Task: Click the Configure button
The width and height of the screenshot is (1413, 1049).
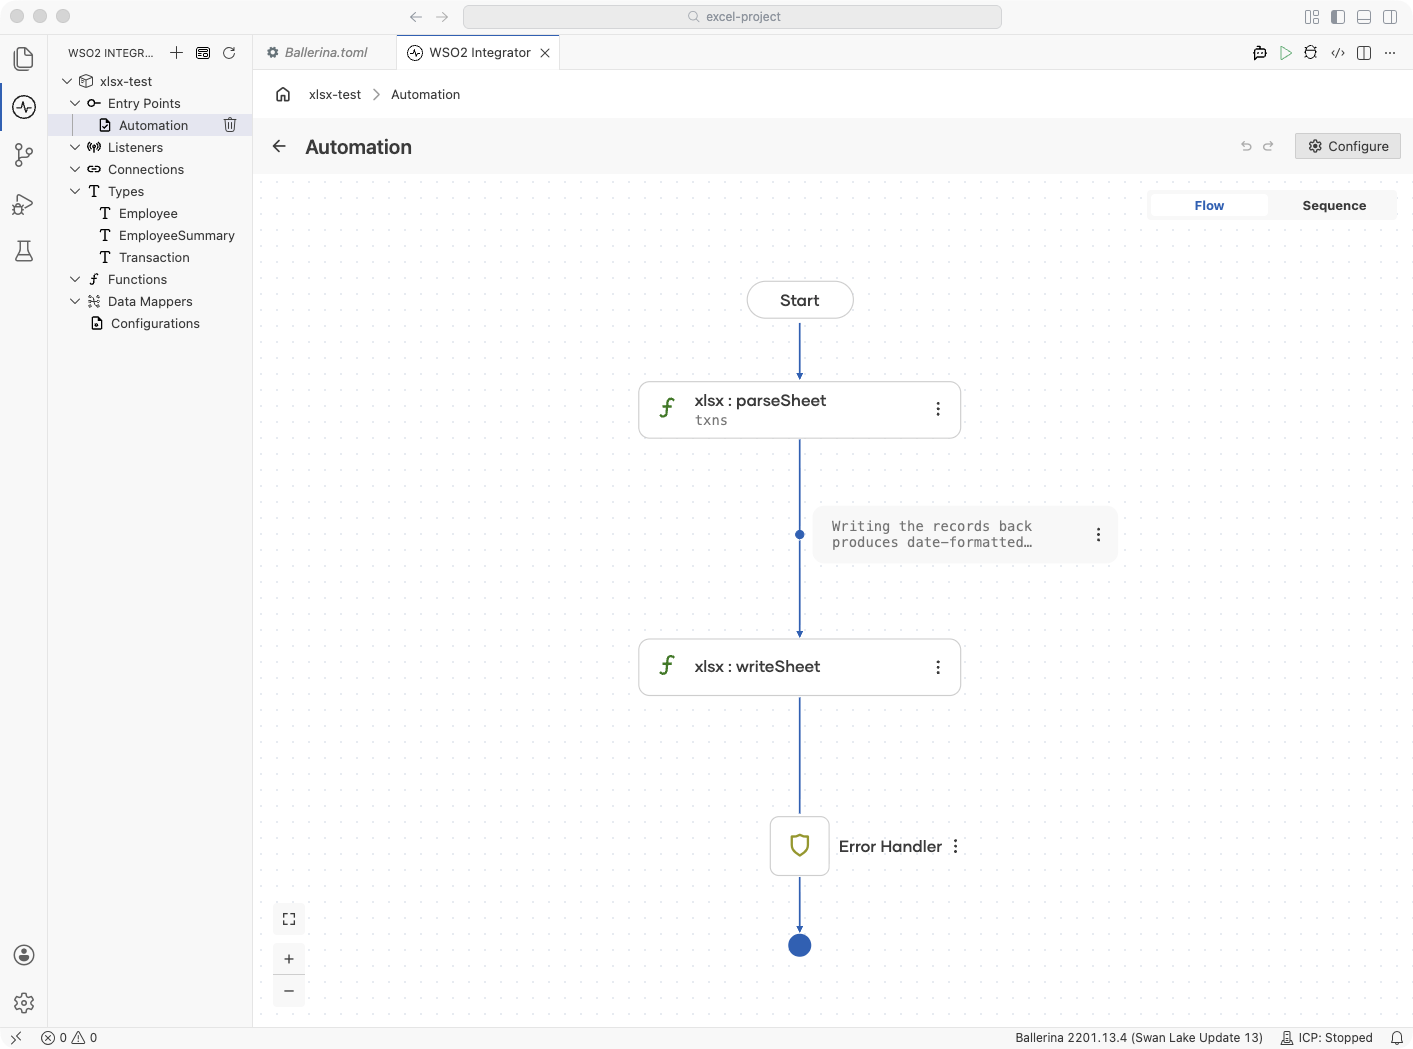Action: tap(1348, 146)
